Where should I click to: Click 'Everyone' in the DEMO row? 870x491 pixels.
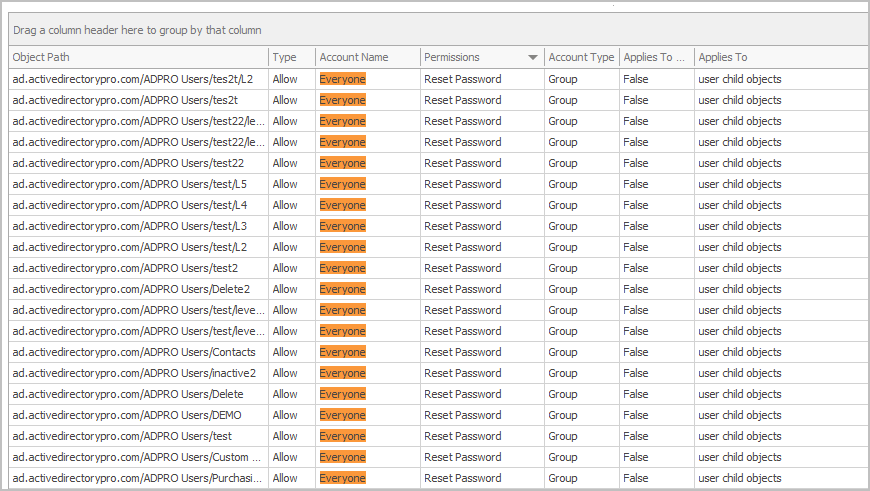tap(342, 416)
